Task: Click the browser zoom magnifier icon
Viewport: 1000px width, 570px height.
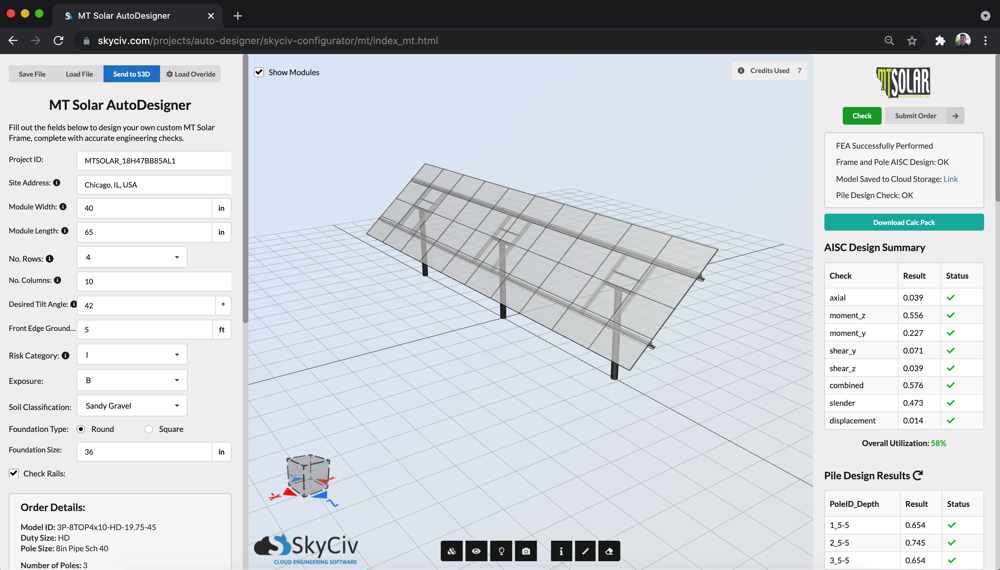Action: click(x=889, y=41)
